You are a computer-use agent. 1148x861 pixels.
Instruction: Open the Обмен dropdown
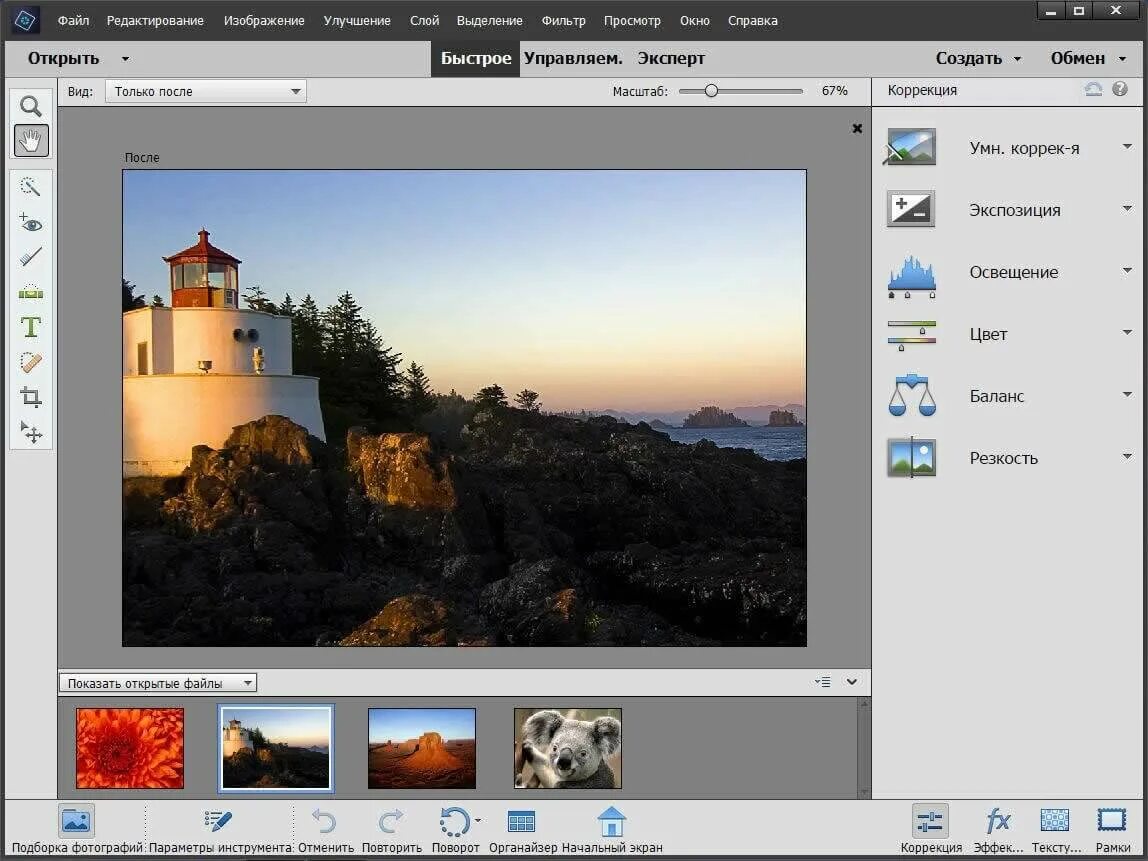point(1089,59)
